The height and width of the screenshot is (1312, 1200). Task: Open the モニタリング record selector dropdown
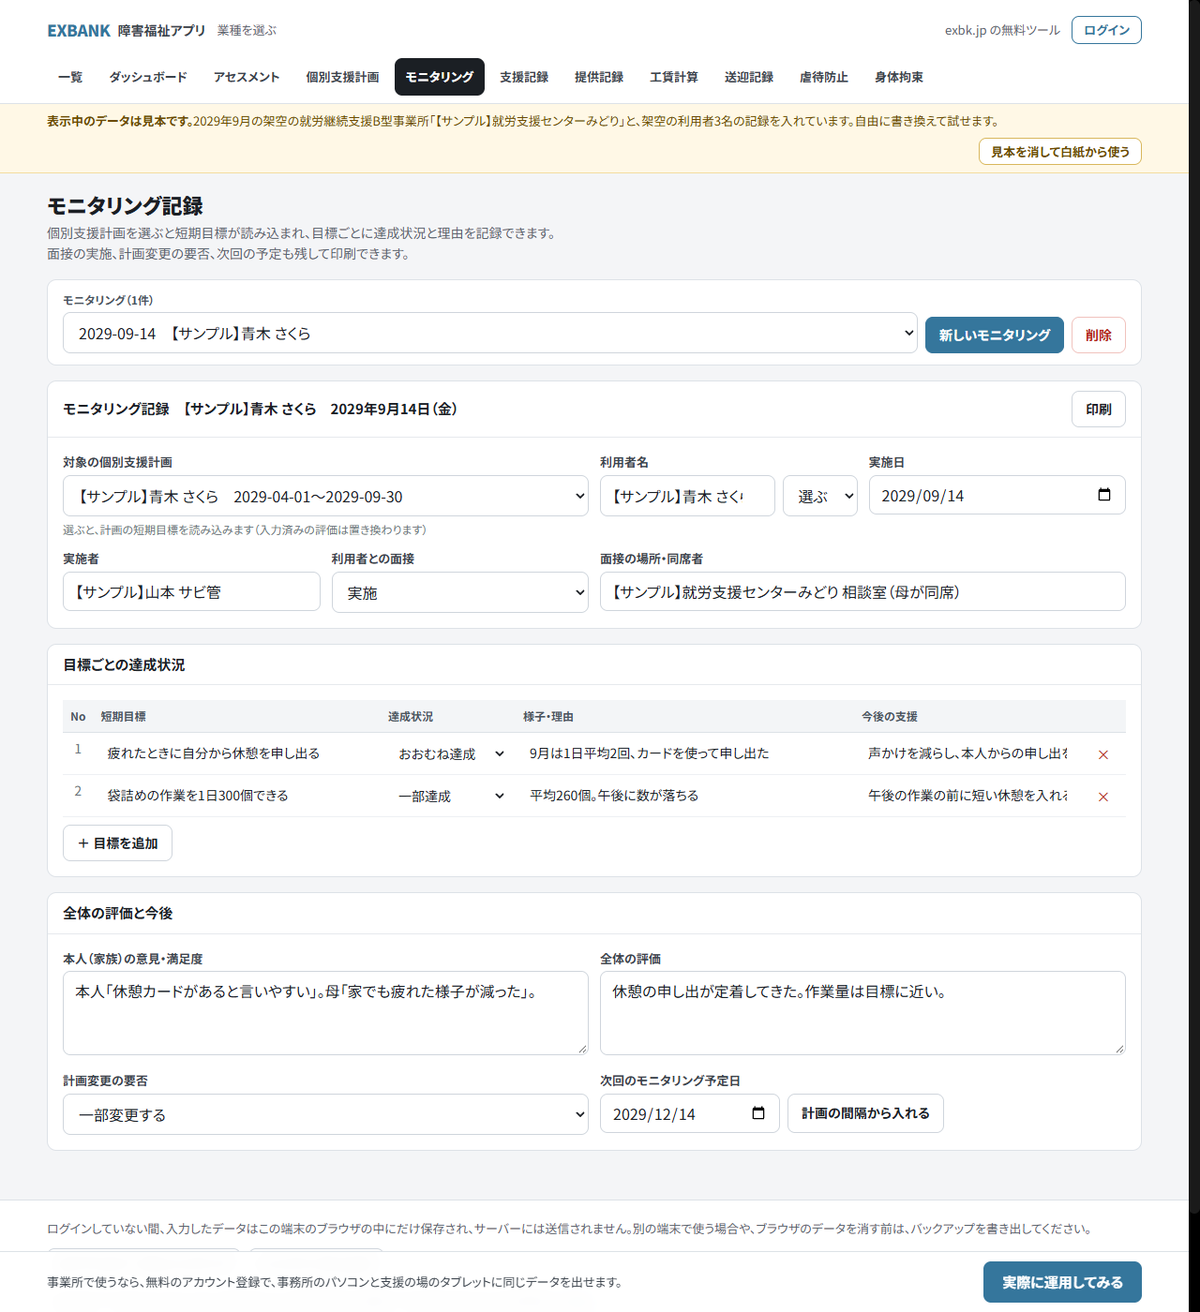pyautogui.click(x=490, y=333)
